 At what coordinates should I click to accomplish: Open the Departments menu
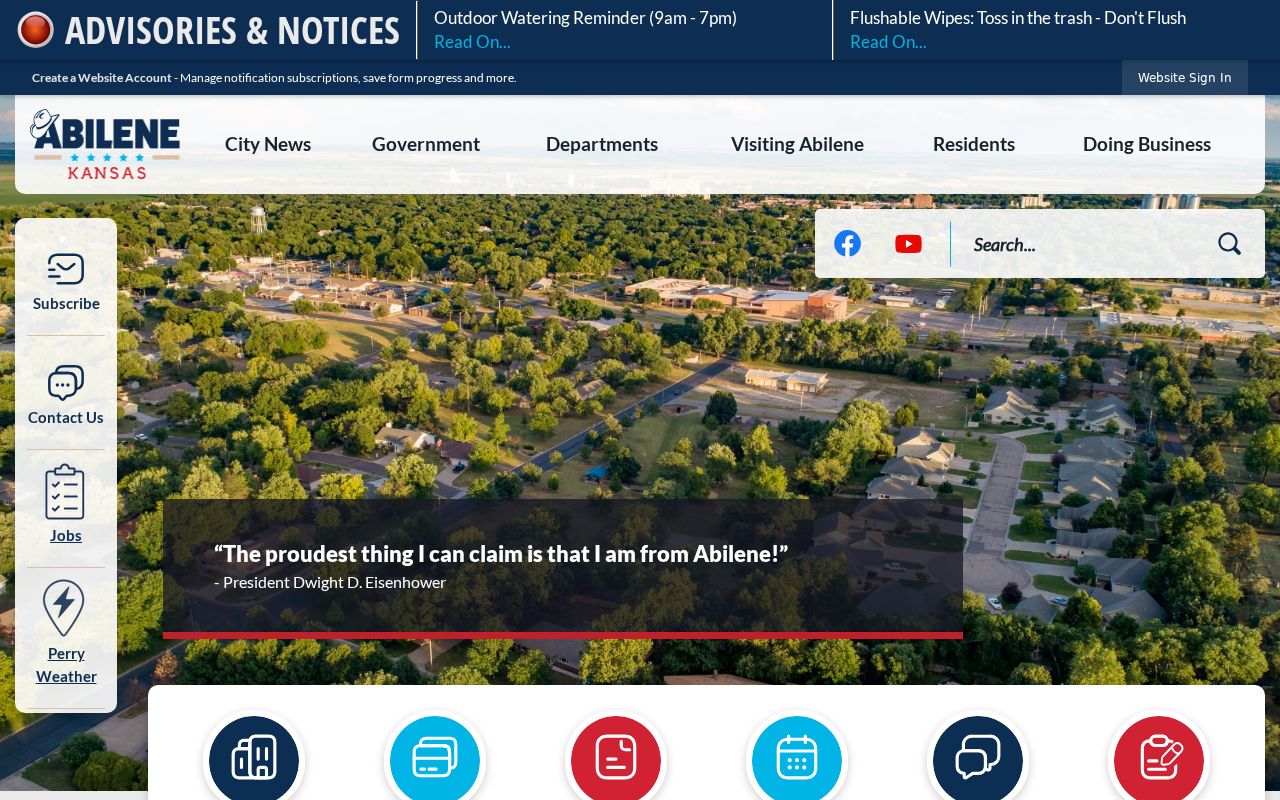pyautogui.click(x=602, y=144)
